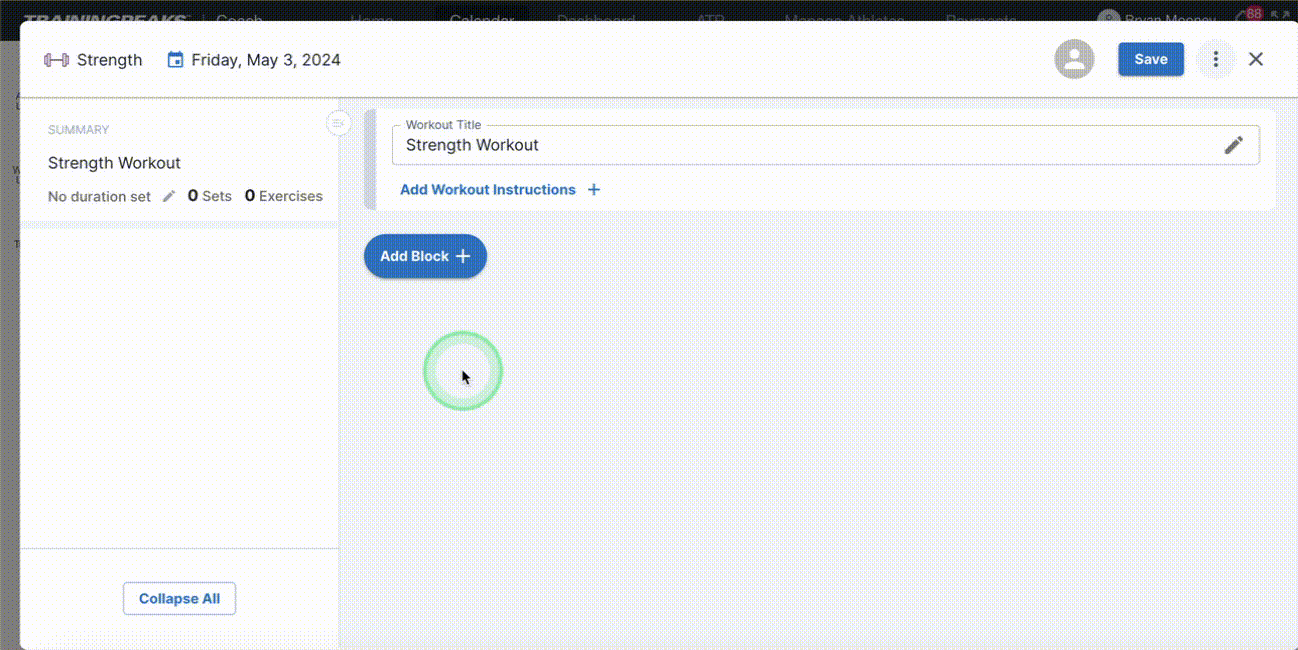Image resolution: width=1298 pixels, height=650 pixels.
Task: Click the pencil icon in Workout Title
Action: coord(1234,145)
